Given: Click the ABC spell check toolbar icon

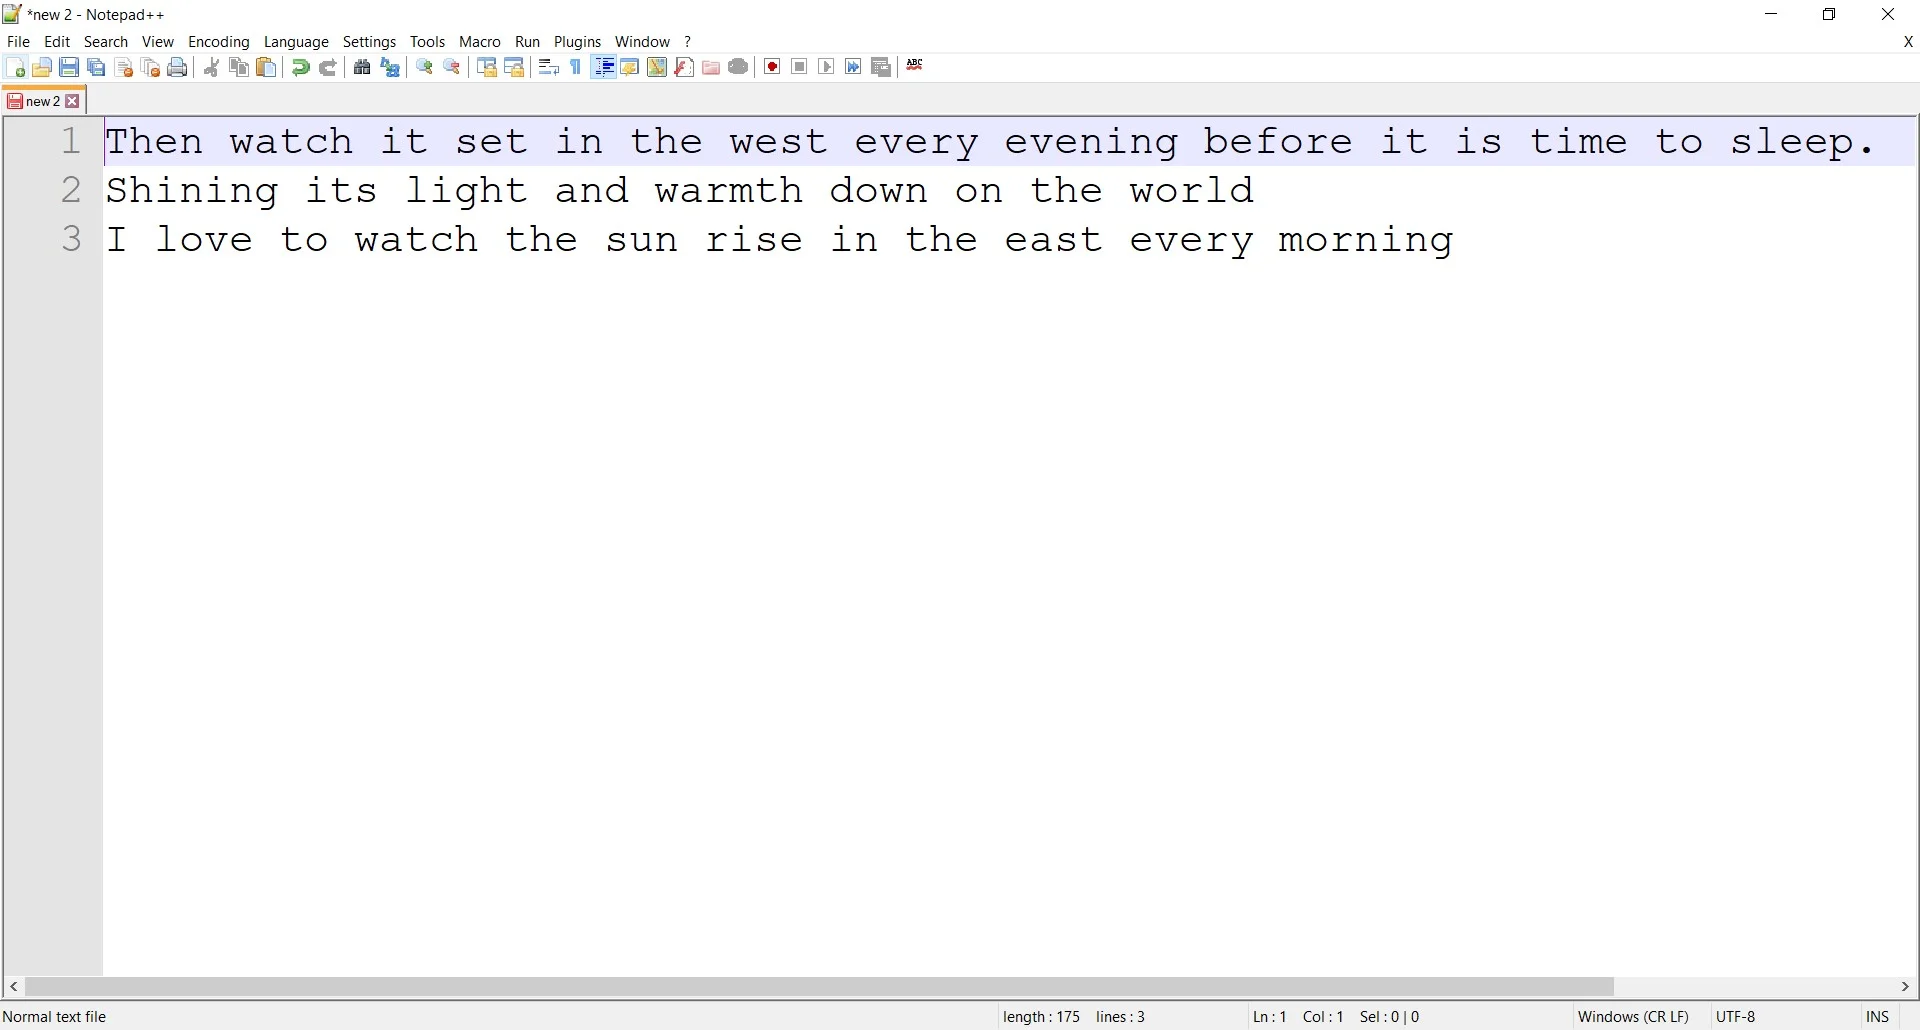Looking at the screenshot, I should click(x=915, y=66).
